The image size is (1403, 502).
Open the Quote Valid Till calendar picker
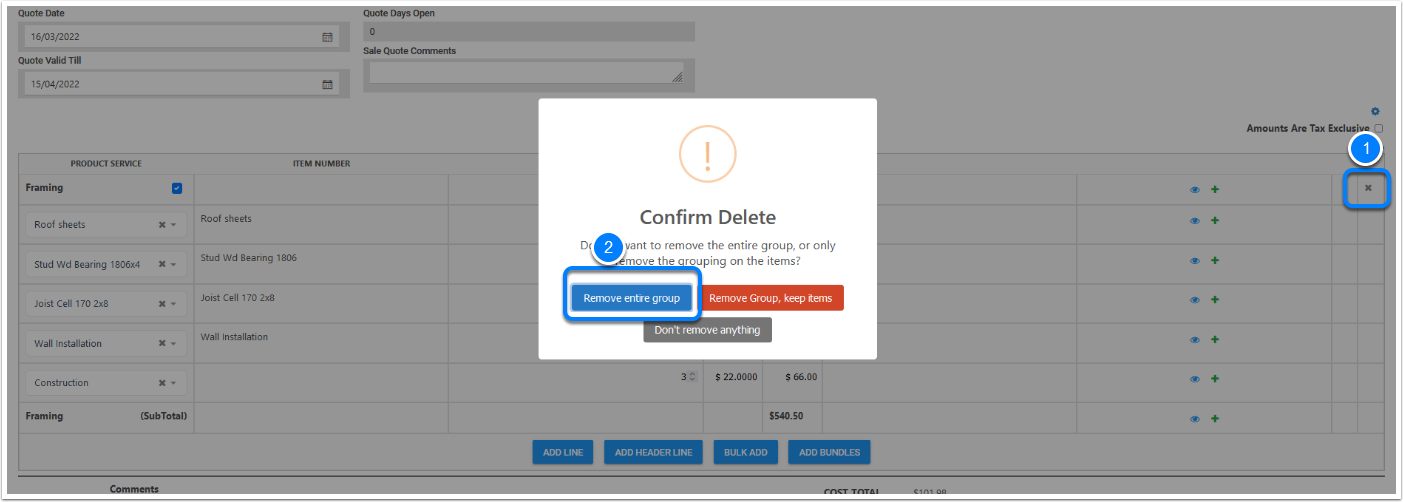click(327, 85)
